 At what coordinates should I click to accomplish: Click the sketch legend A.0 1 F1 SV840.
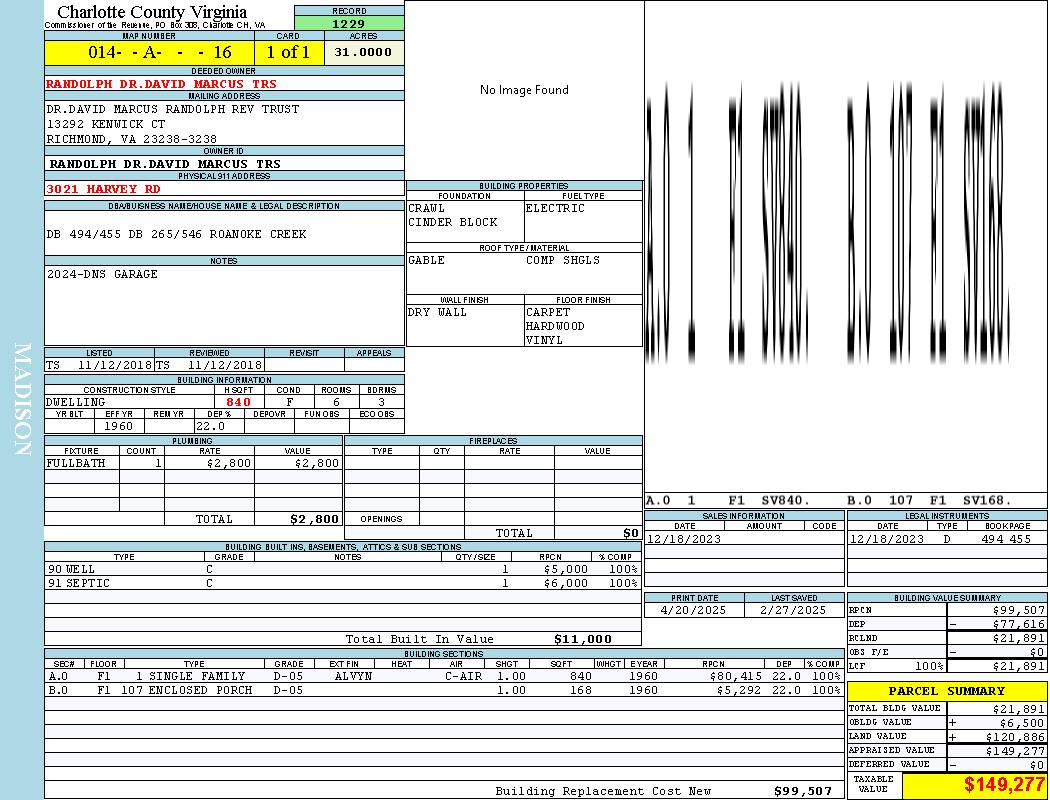(x=728, y=500)
